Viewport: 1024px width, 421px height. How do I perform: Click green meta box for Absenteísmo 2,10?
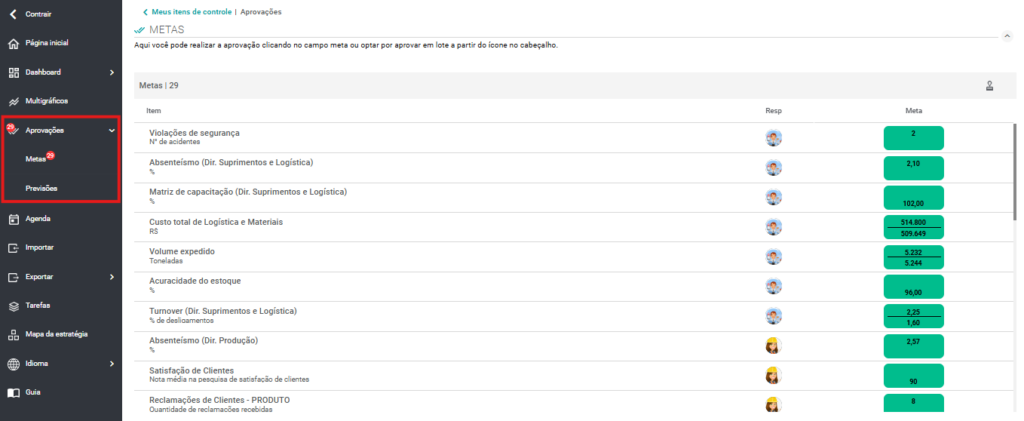[914, 168]
